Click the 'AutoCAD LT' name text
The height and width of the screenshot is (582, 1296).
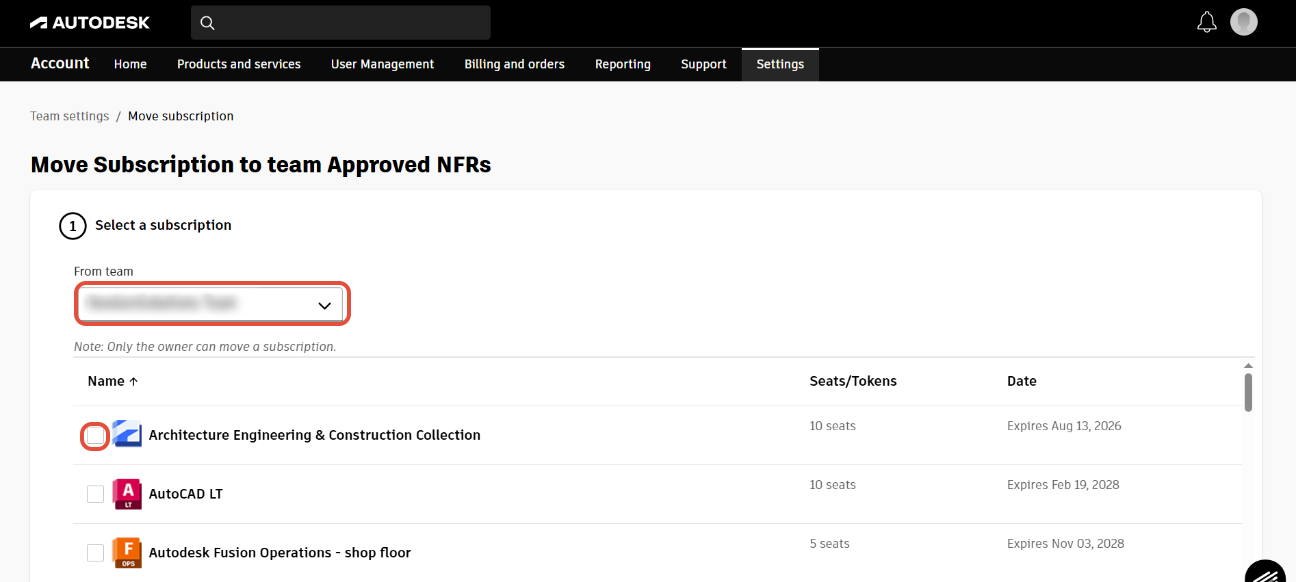[186, 494]
